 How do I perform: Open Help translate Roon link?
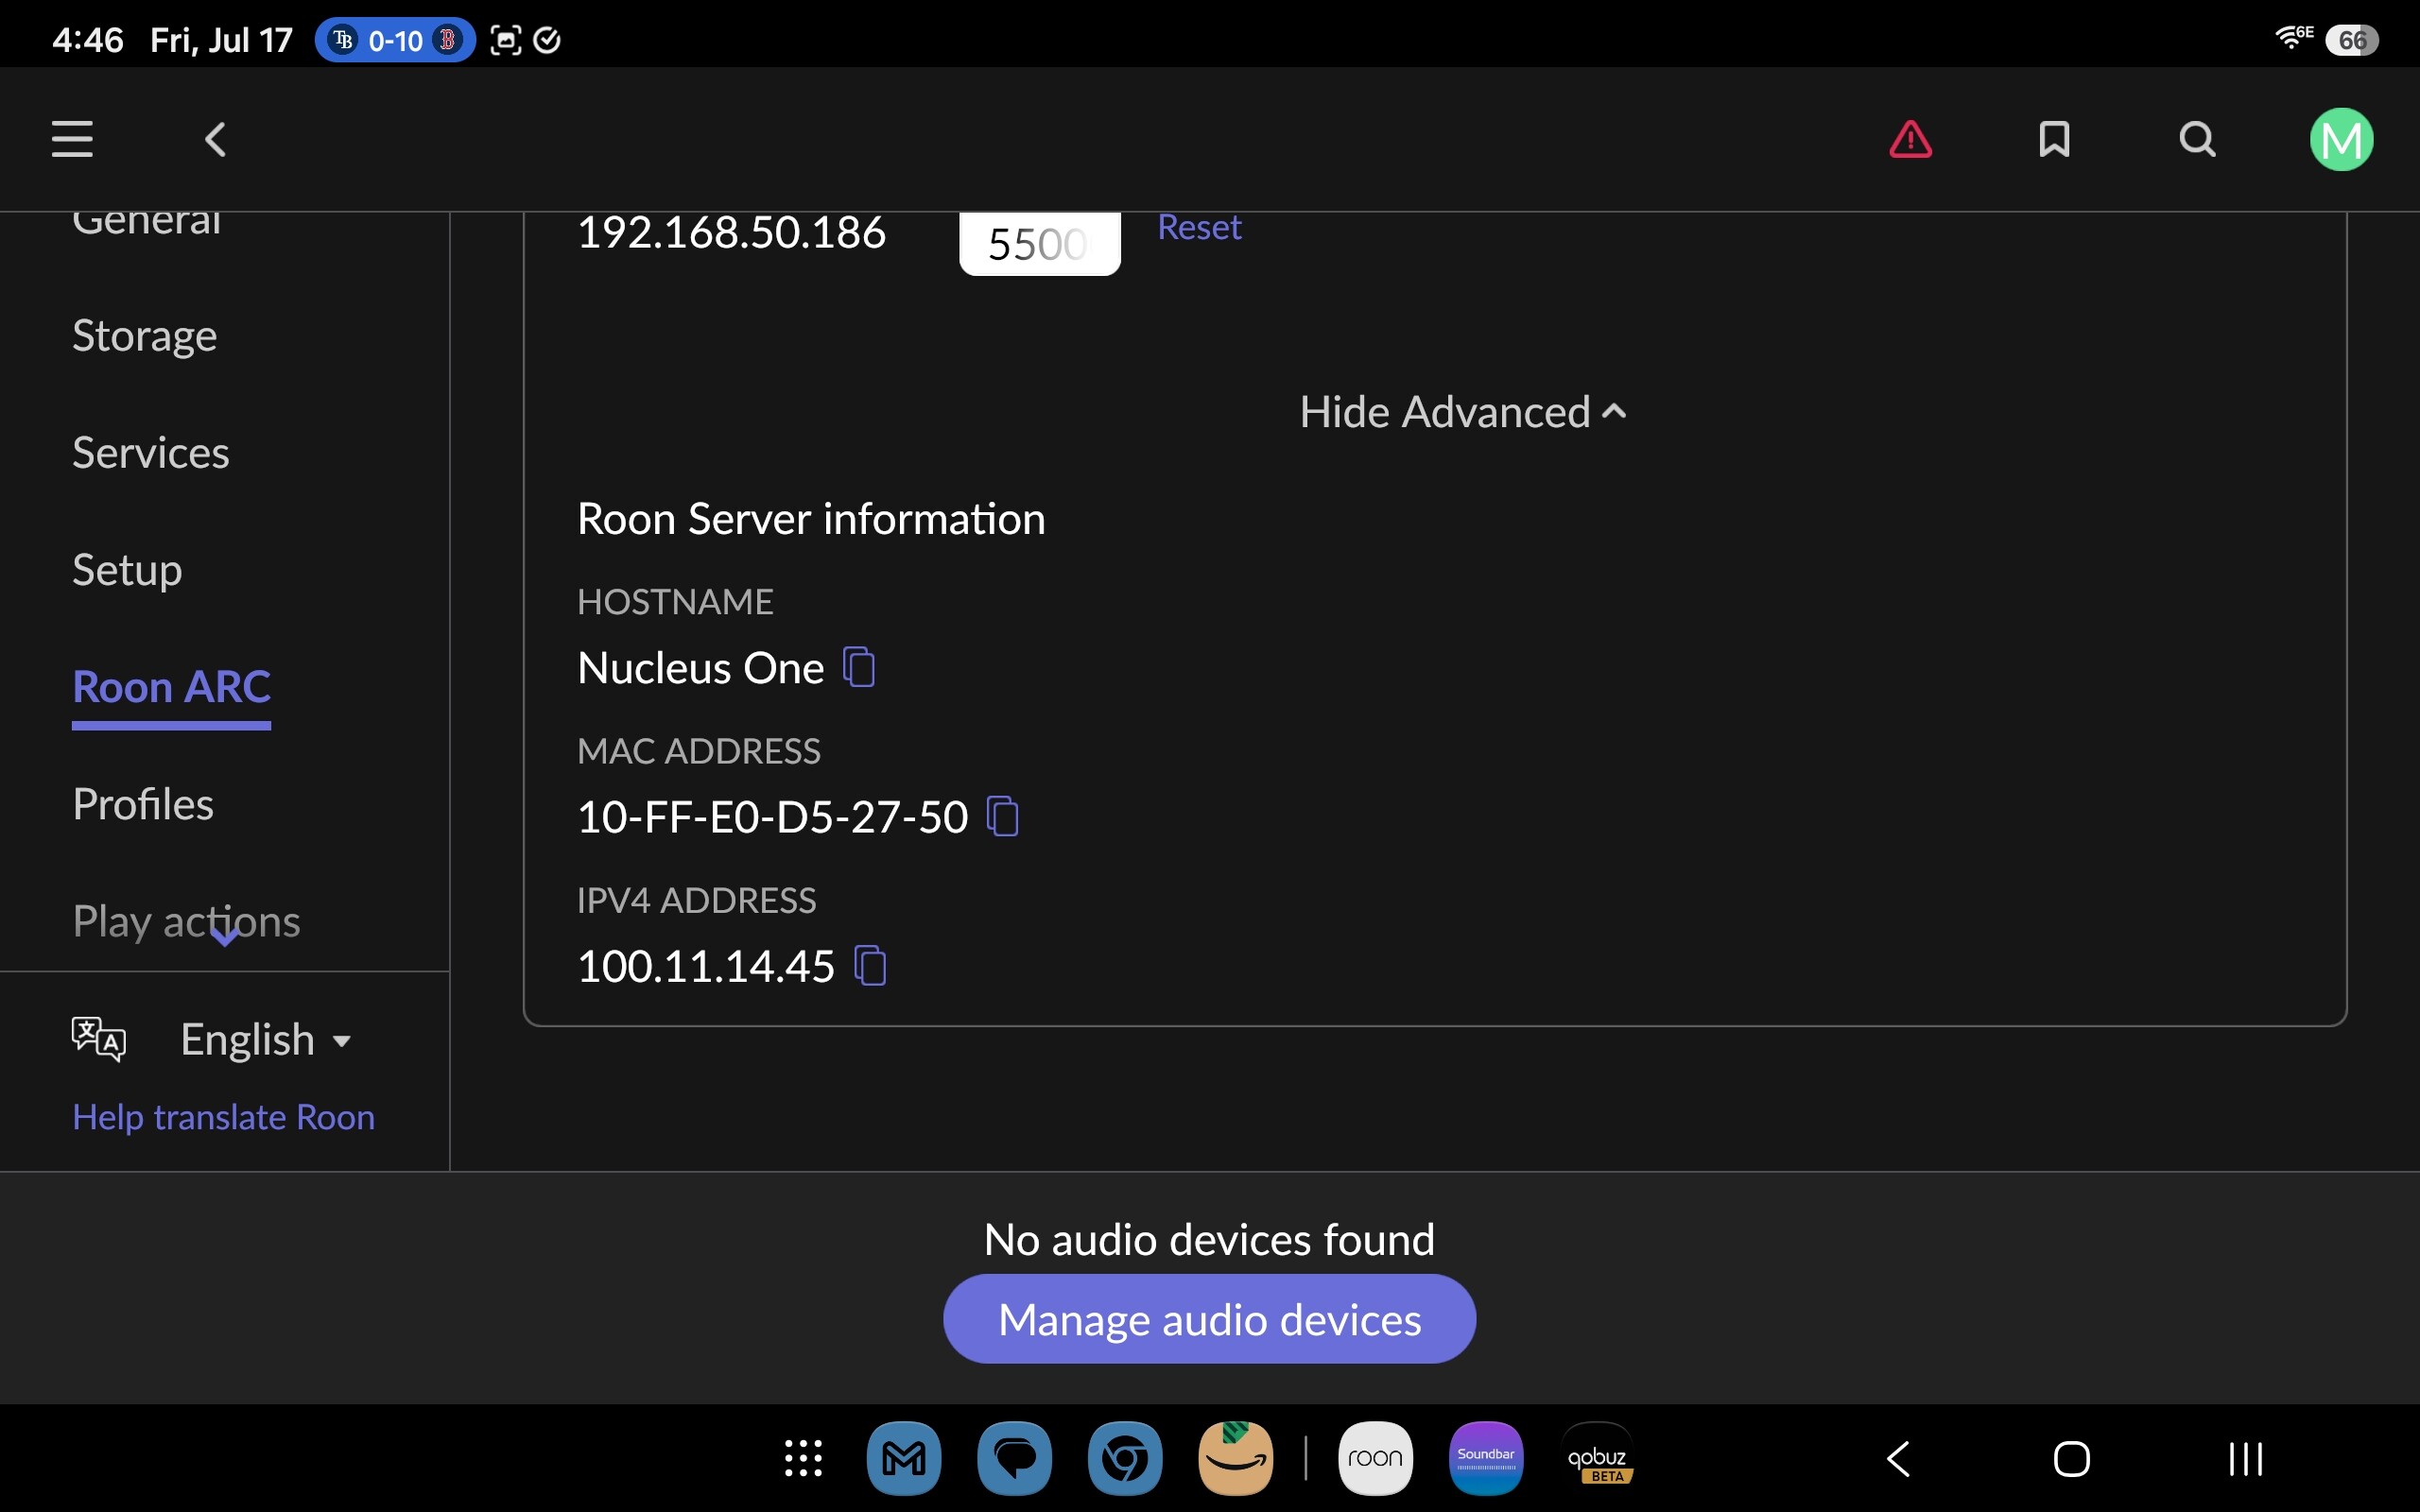(x=224, y=1117)
